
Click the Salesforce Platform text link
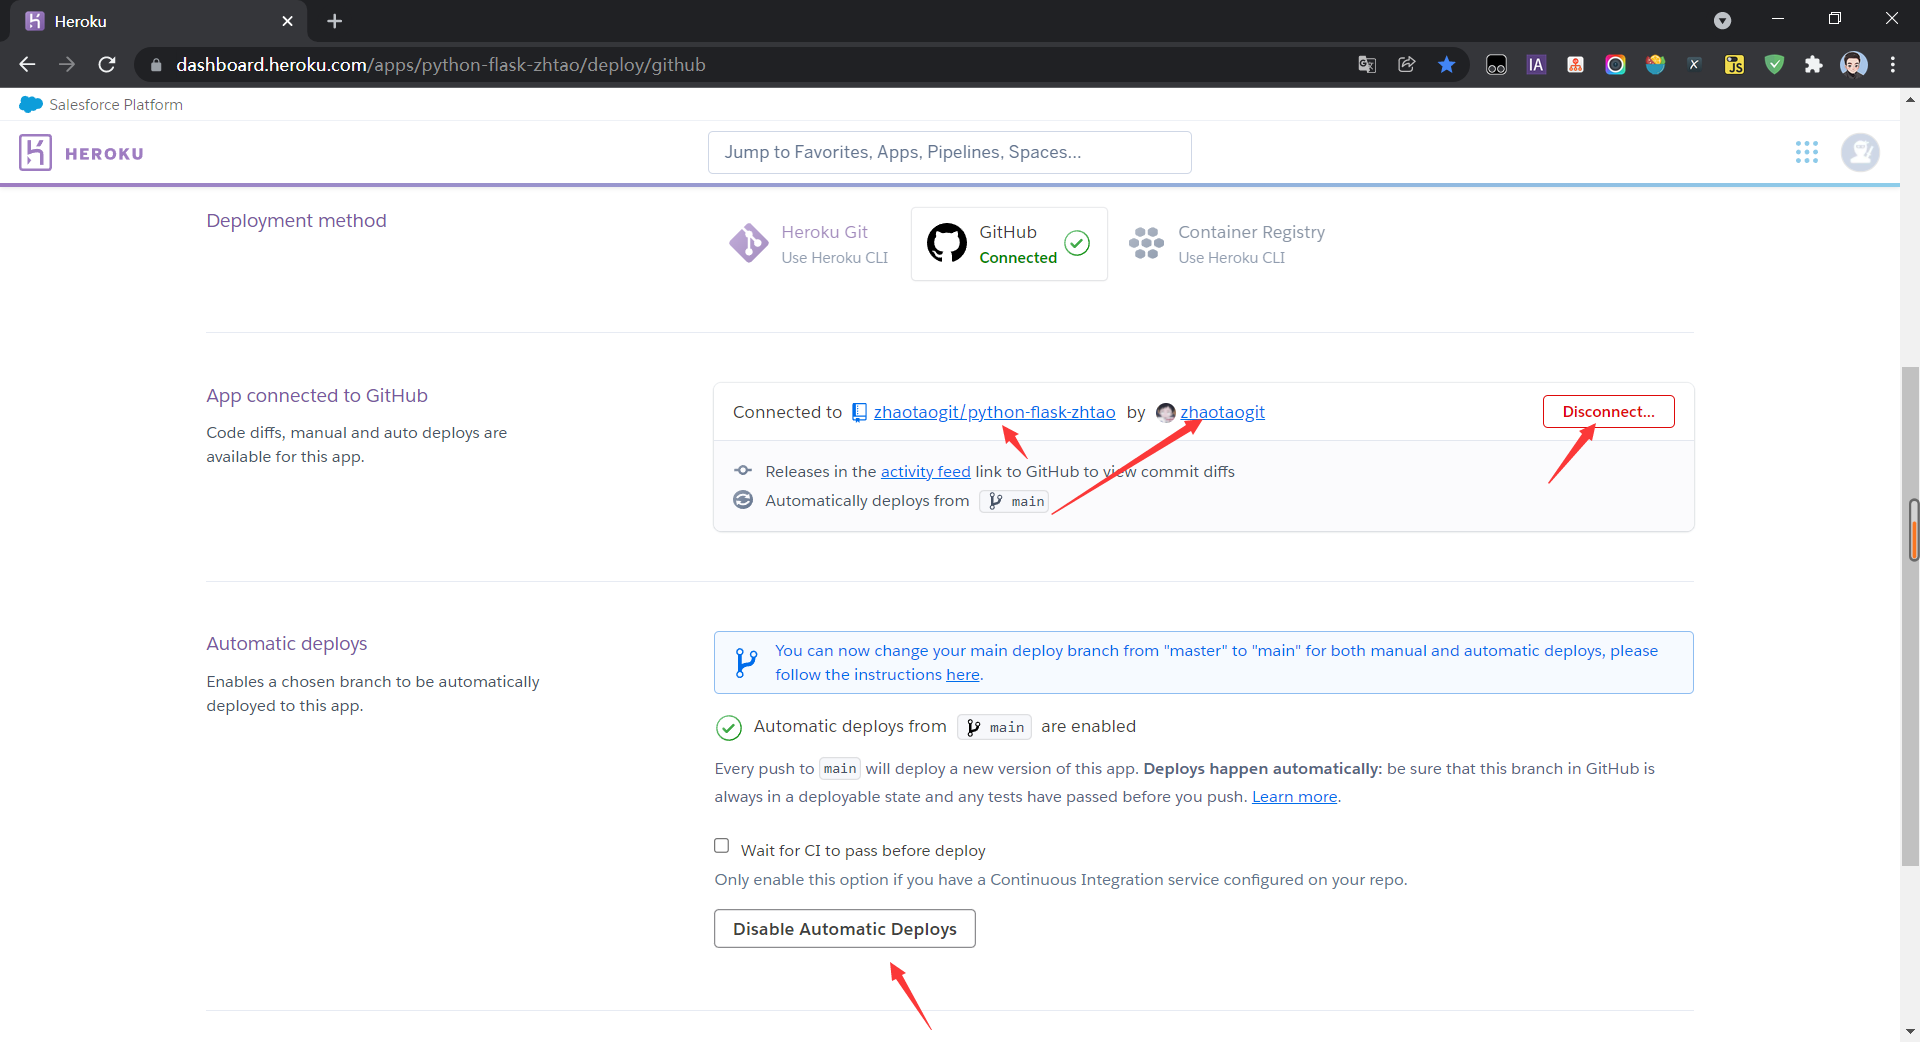(116, 105)
